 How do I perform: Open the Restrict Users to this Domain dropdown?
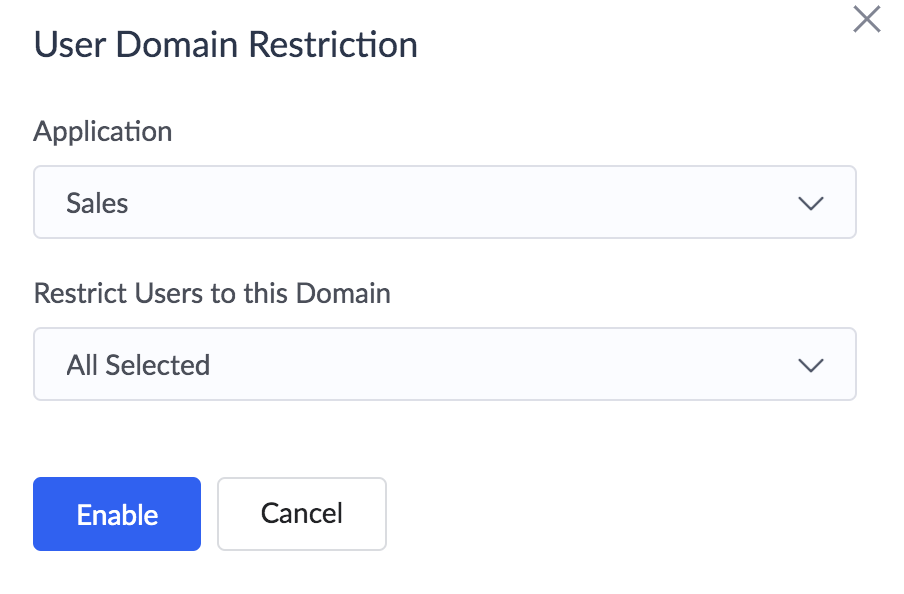(x=445, y=364)
